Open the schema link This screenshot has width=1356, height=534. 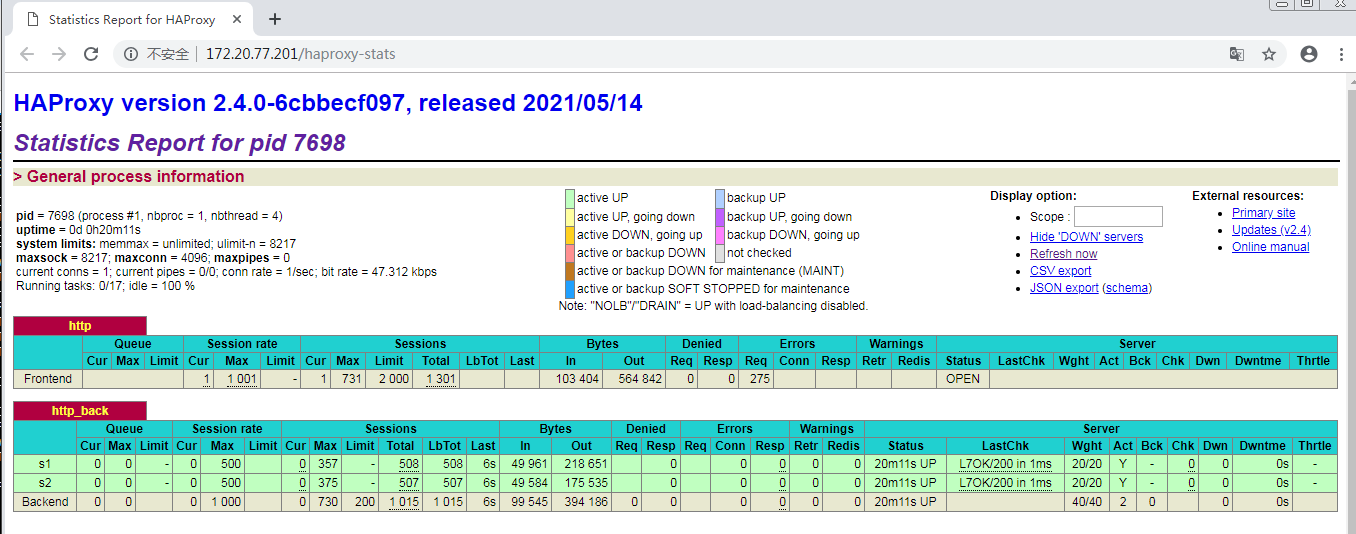(1127, 288)
